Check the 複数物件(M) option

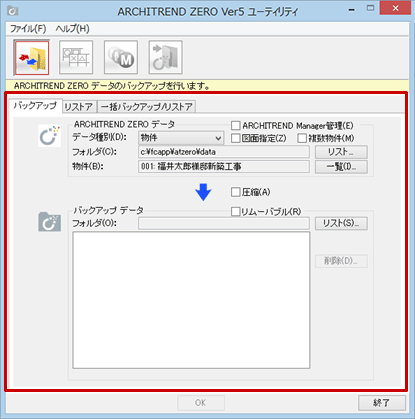pos(302,138)
